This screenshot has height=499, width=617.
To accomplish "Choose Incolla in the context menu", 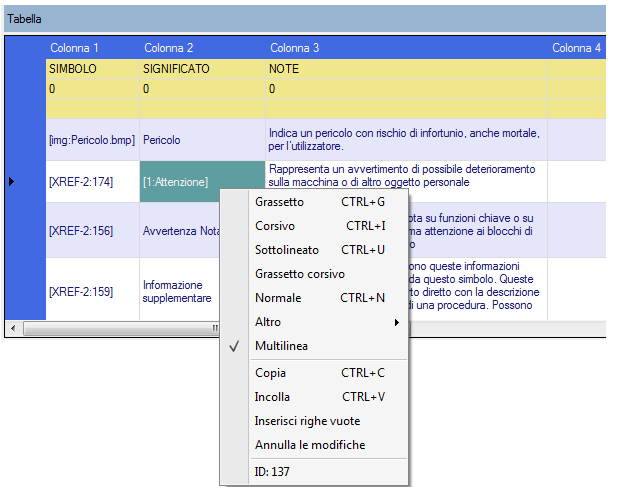I will coord(329,397).
